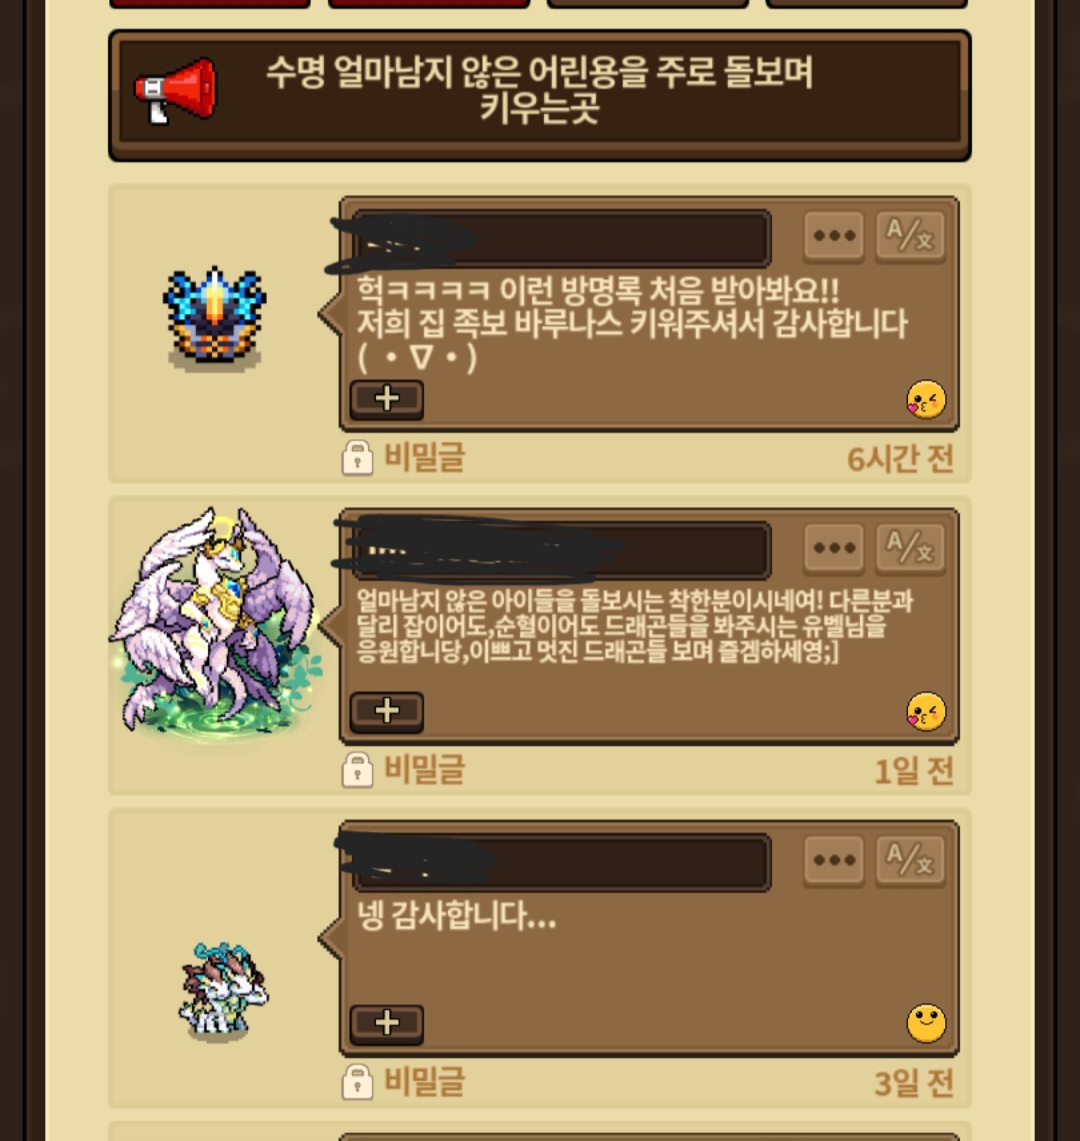Toggle the 비밀글 lock under the 6시간 전 message
This screenshot has width=1080, height=1141.
coord(357,458)
